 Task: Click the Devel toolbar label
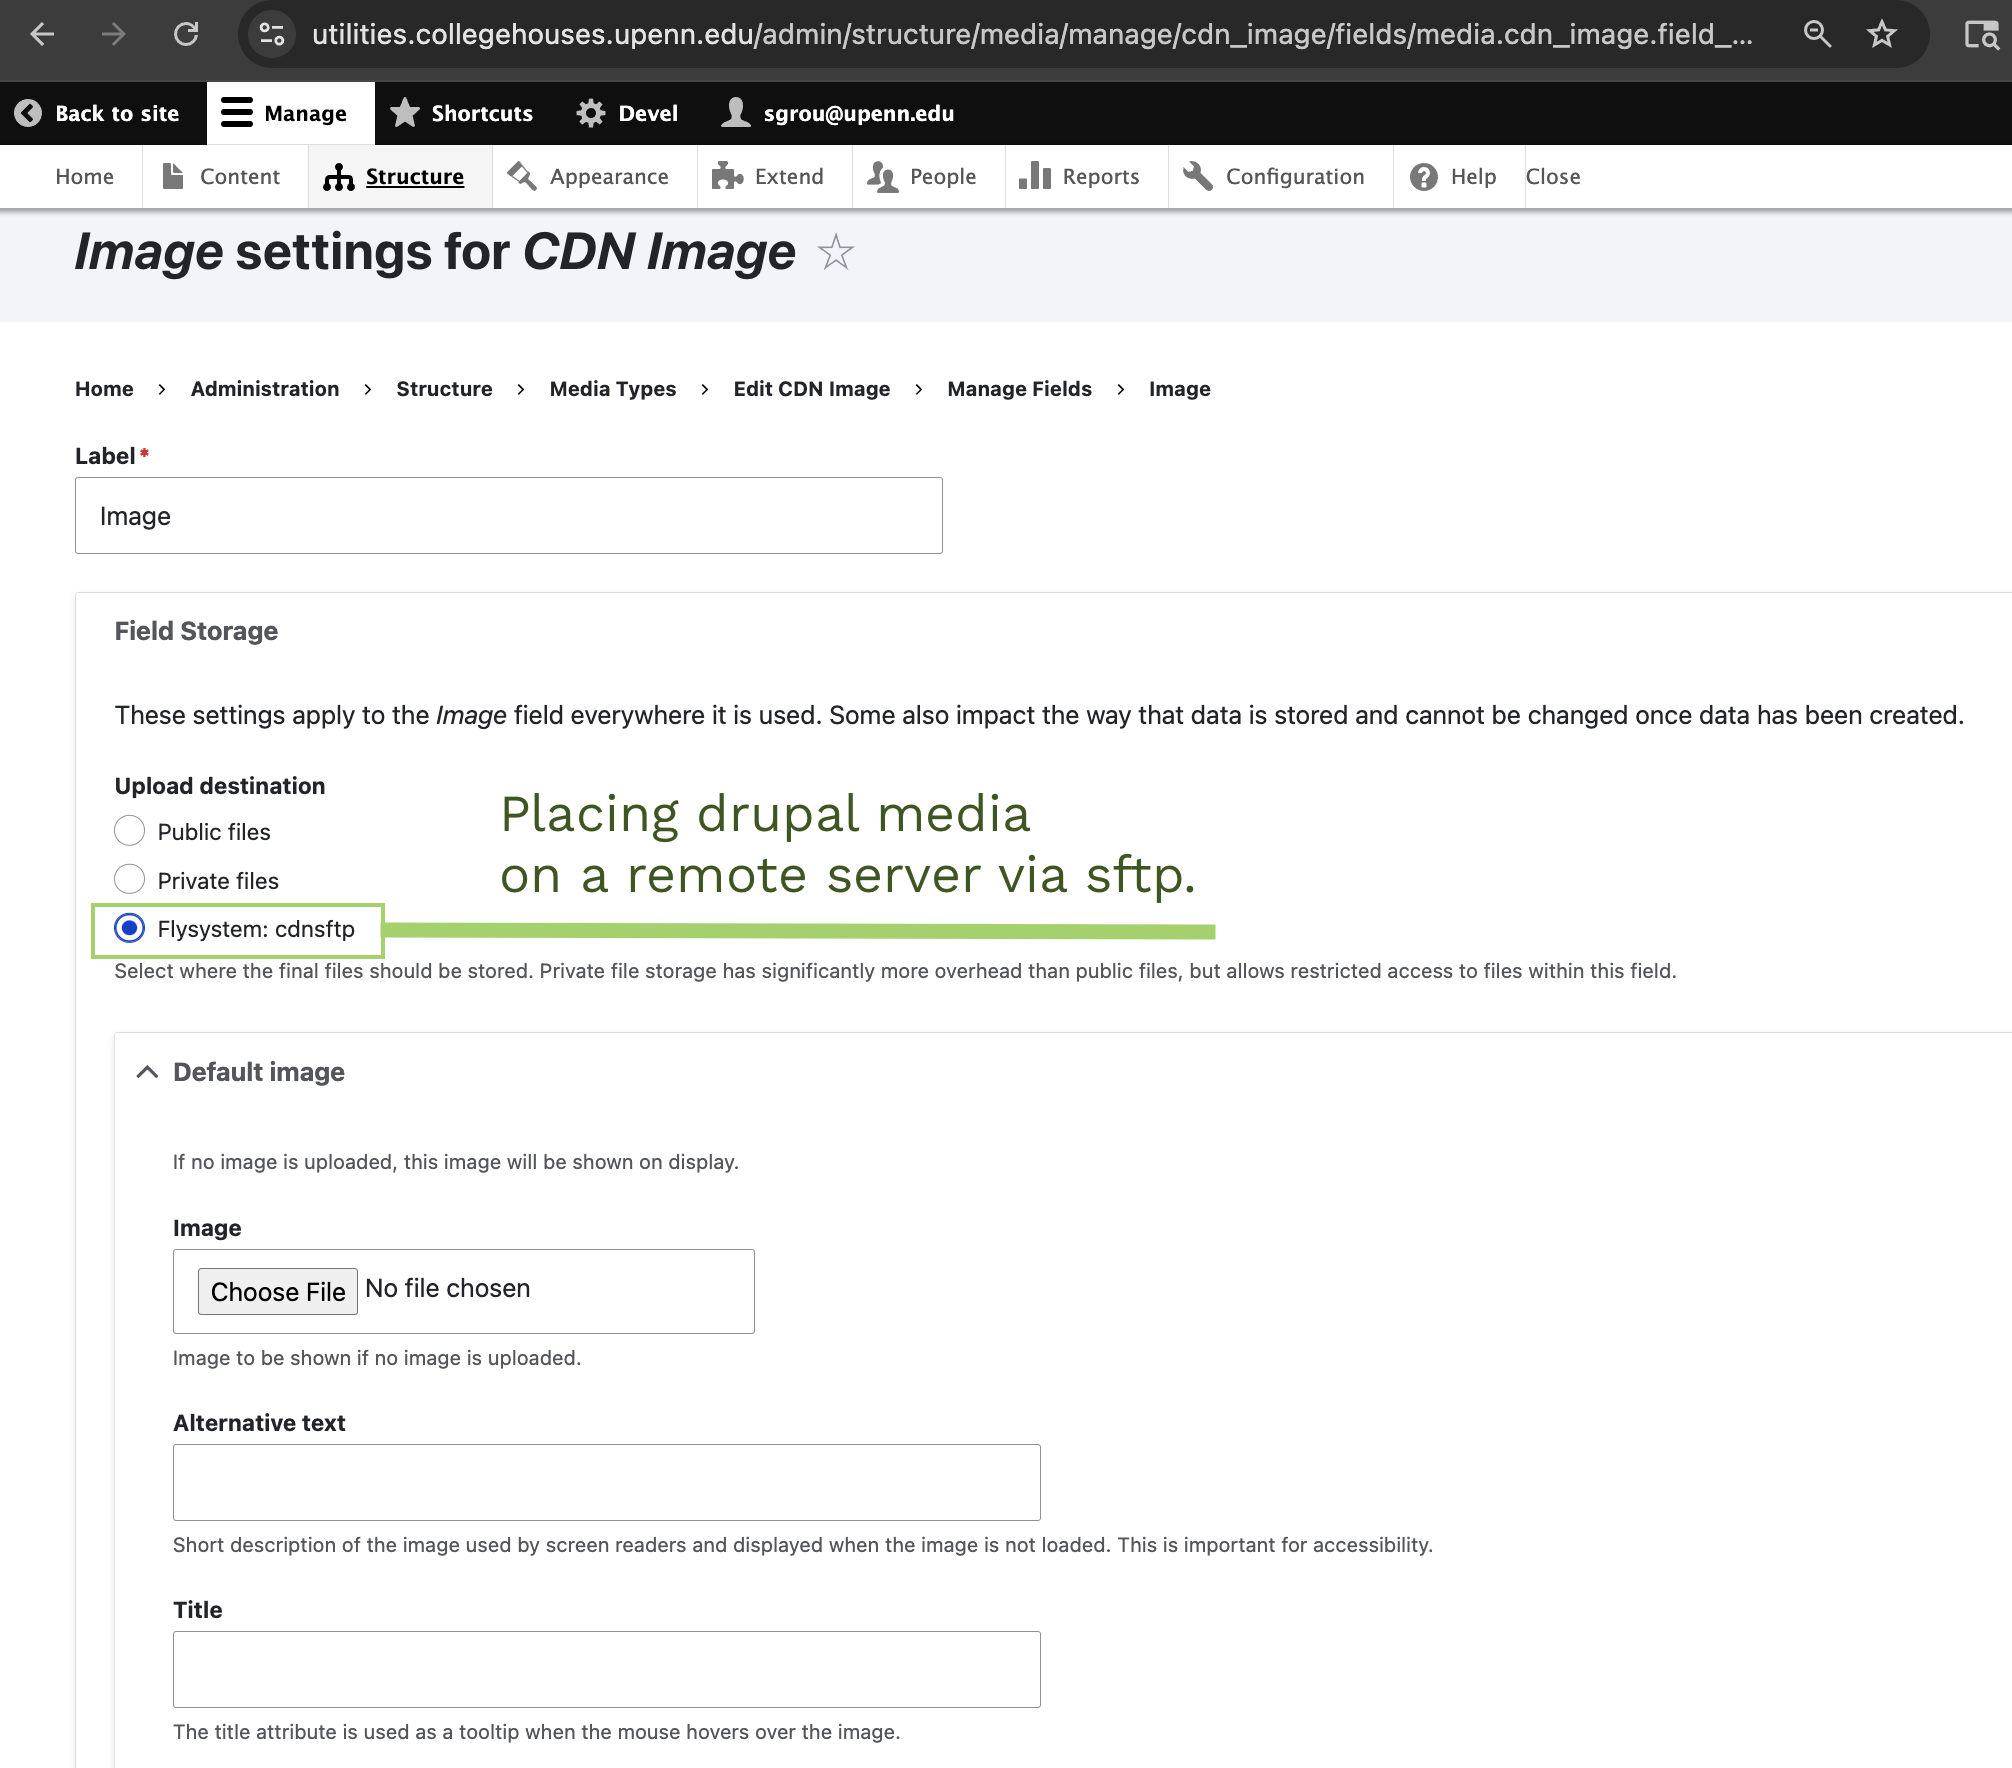[x=648, y=113]
